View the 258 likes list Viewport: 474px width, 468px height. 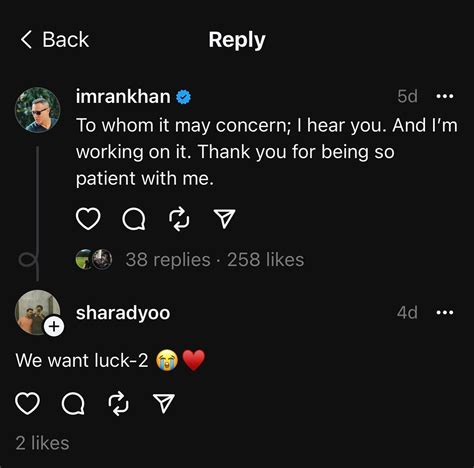tap(266, 259)
